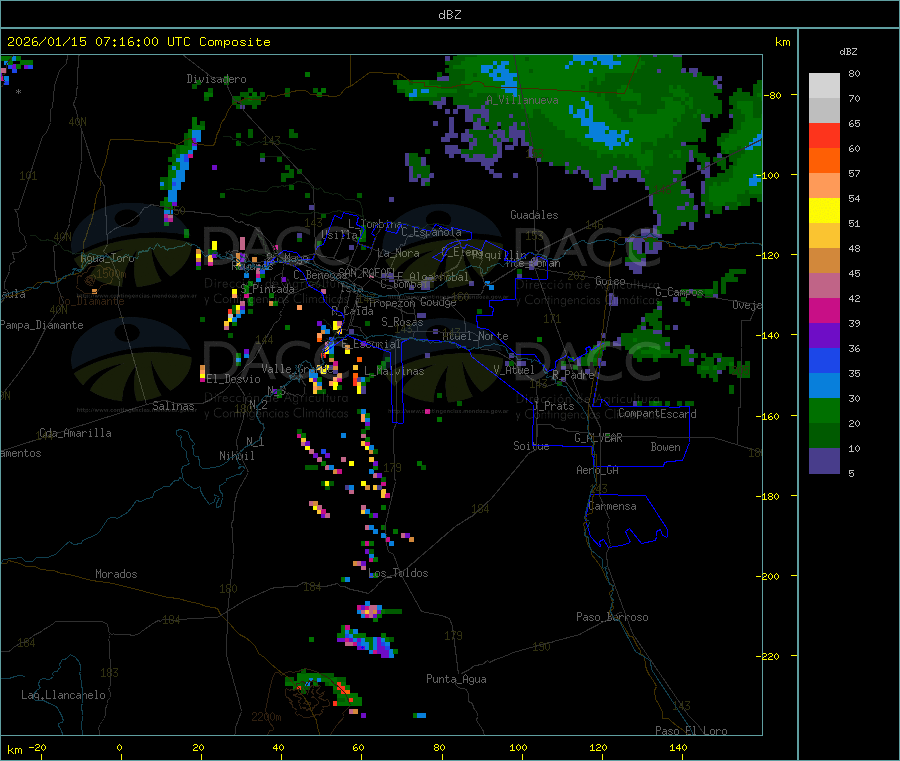Click the timestamp 2026/01/15 07:16:00 UTC Composite
Image resolution: width=900 pixels, height=761 pixels.
[138, 42]
